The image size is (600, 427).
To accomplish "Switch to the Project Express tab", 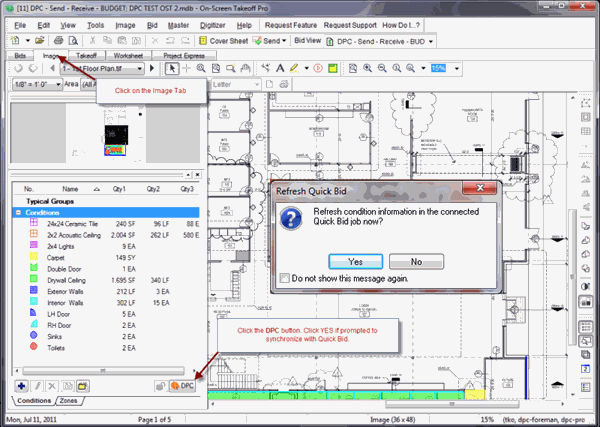I will tap(184, 56).
